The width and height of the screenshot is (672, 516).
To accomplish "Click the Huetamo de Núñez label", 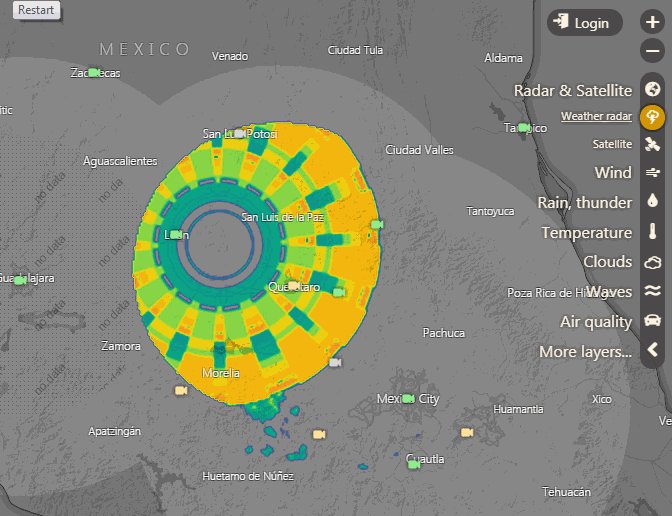I will coord(248,476).
